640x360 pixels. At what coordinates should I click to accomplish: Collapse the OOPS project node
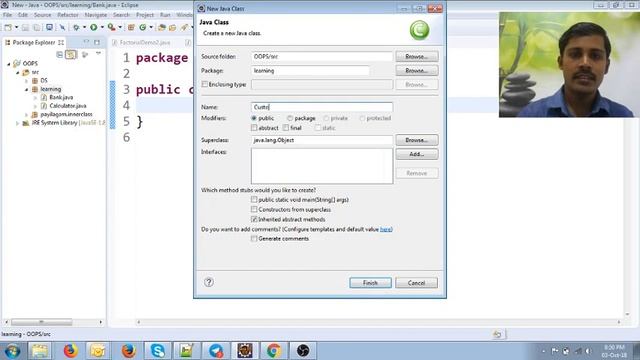(9, 64)
